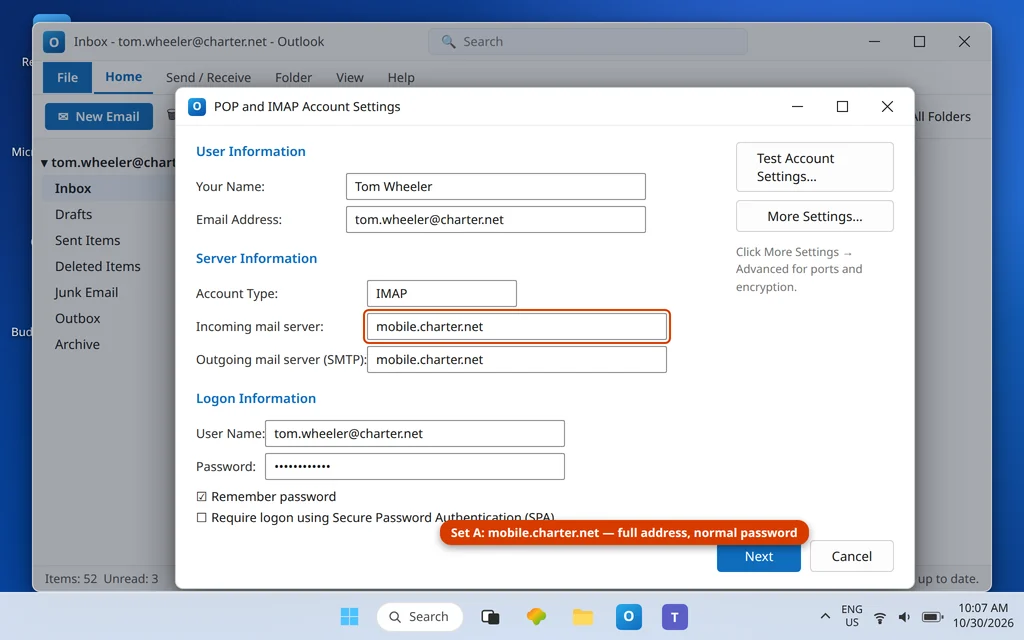
Task: Click the New Email button
Action: click(99, 117)
